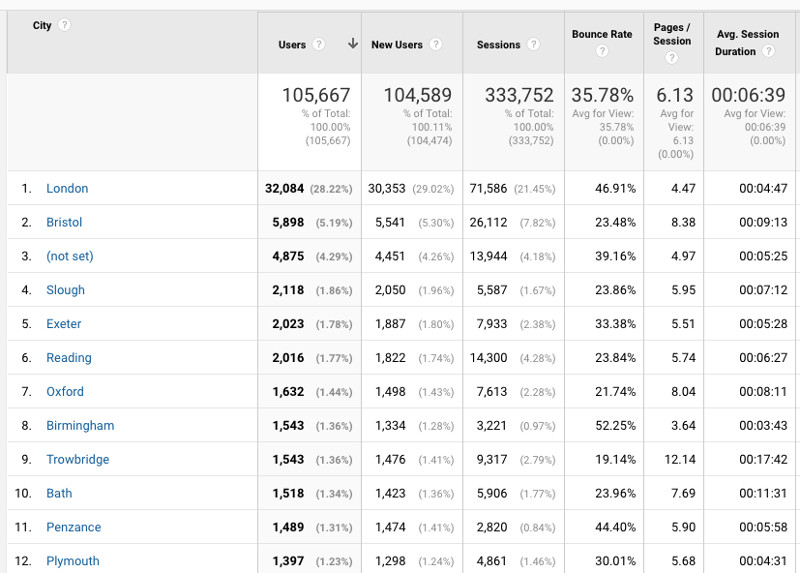Click the Pages / Session help icon
Viewport: 800px width, 573px height.
(x=673, y=58)
